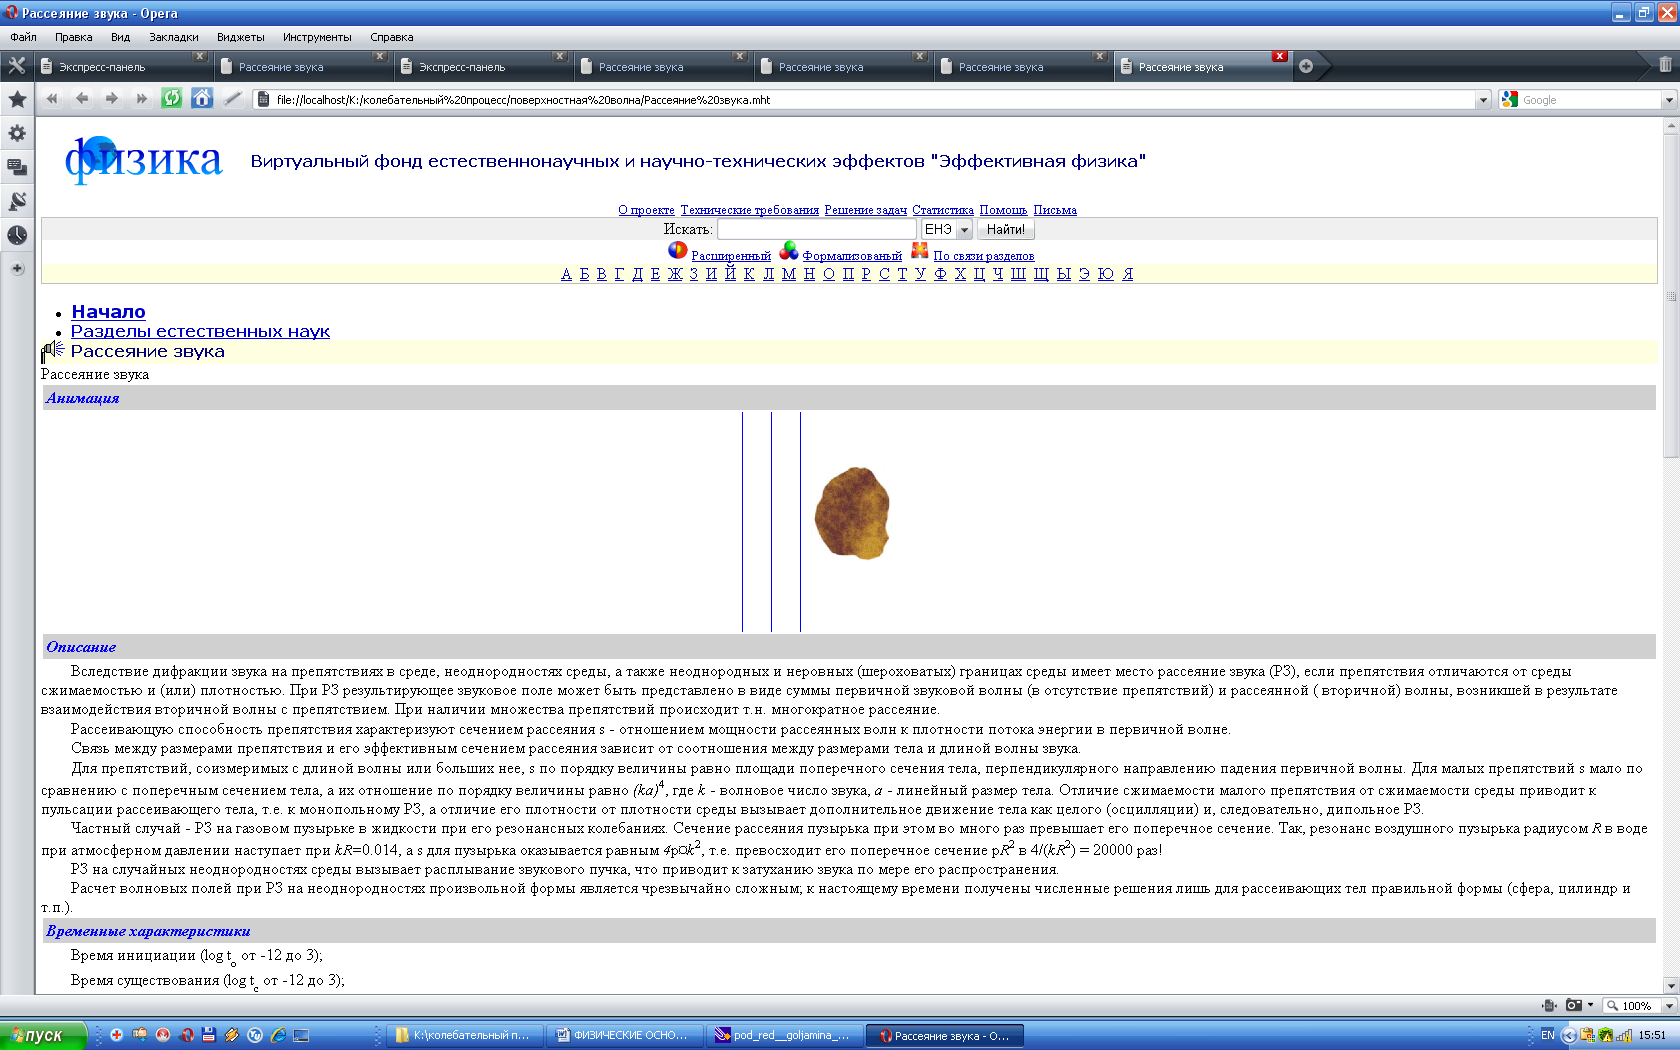Open the Виджеты menu
The image size is (1680, 1050).
(x=241, y=37)
